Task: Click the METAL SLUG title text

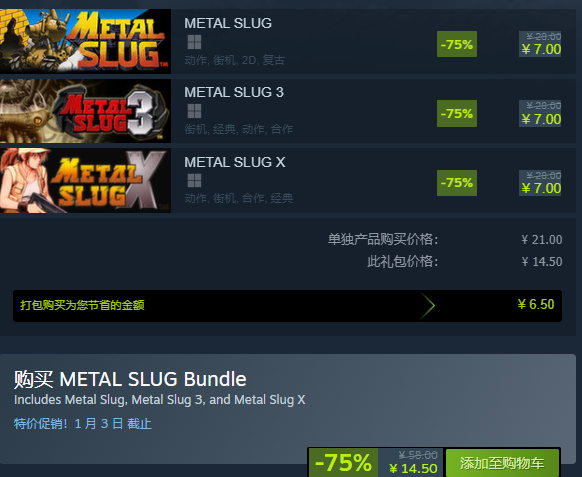Action: pyautogui.click(x=228, y=23)
